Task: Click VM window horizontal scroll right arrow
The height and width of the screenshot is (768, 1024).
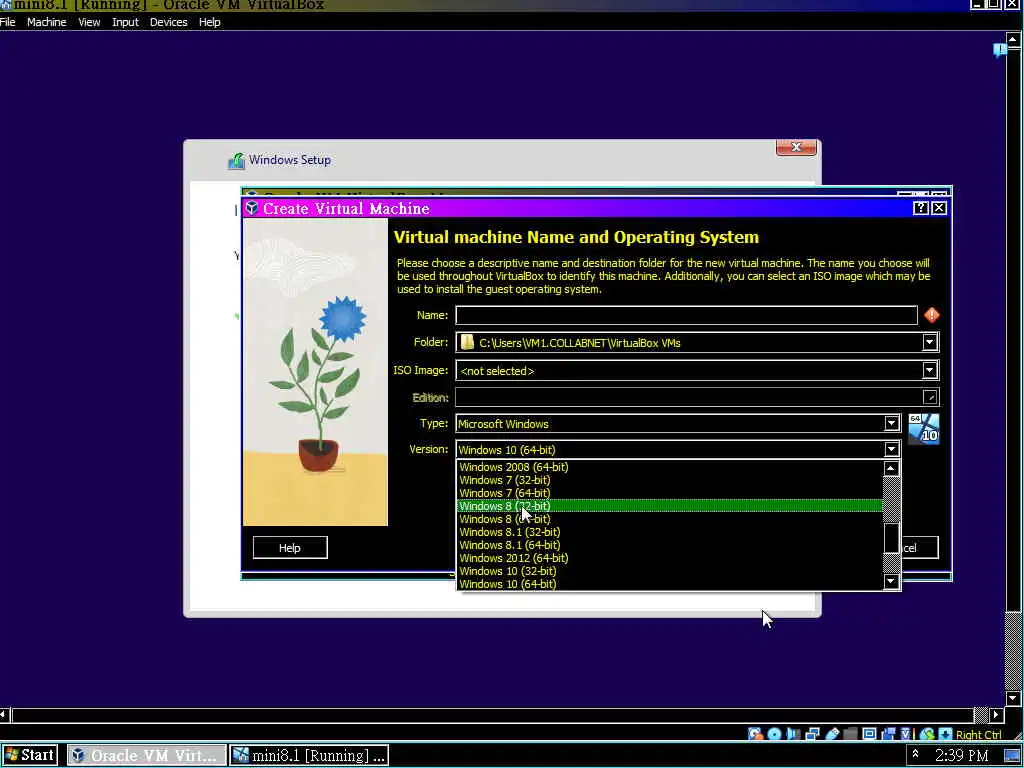Action: [x=997, y=715]
